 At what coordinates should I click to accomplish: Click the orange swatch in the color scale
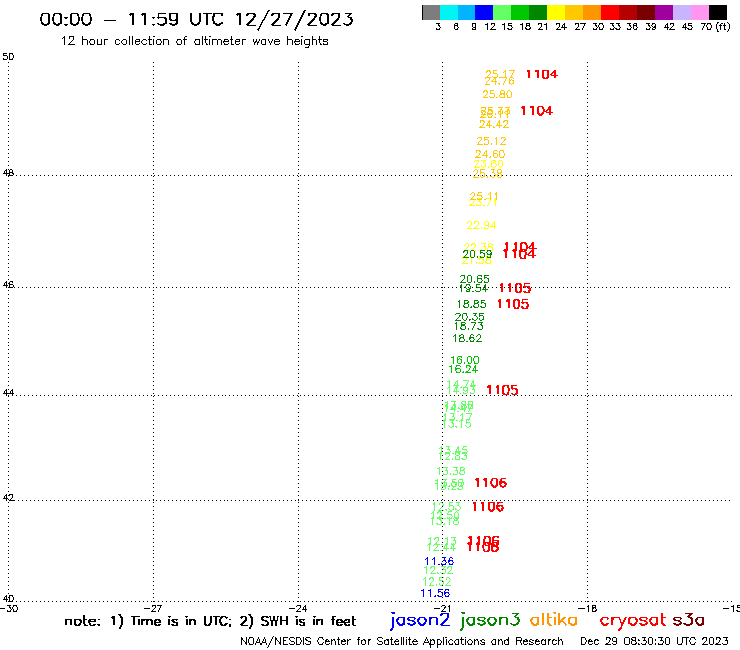pyautogui.click(x=592, y=12)
